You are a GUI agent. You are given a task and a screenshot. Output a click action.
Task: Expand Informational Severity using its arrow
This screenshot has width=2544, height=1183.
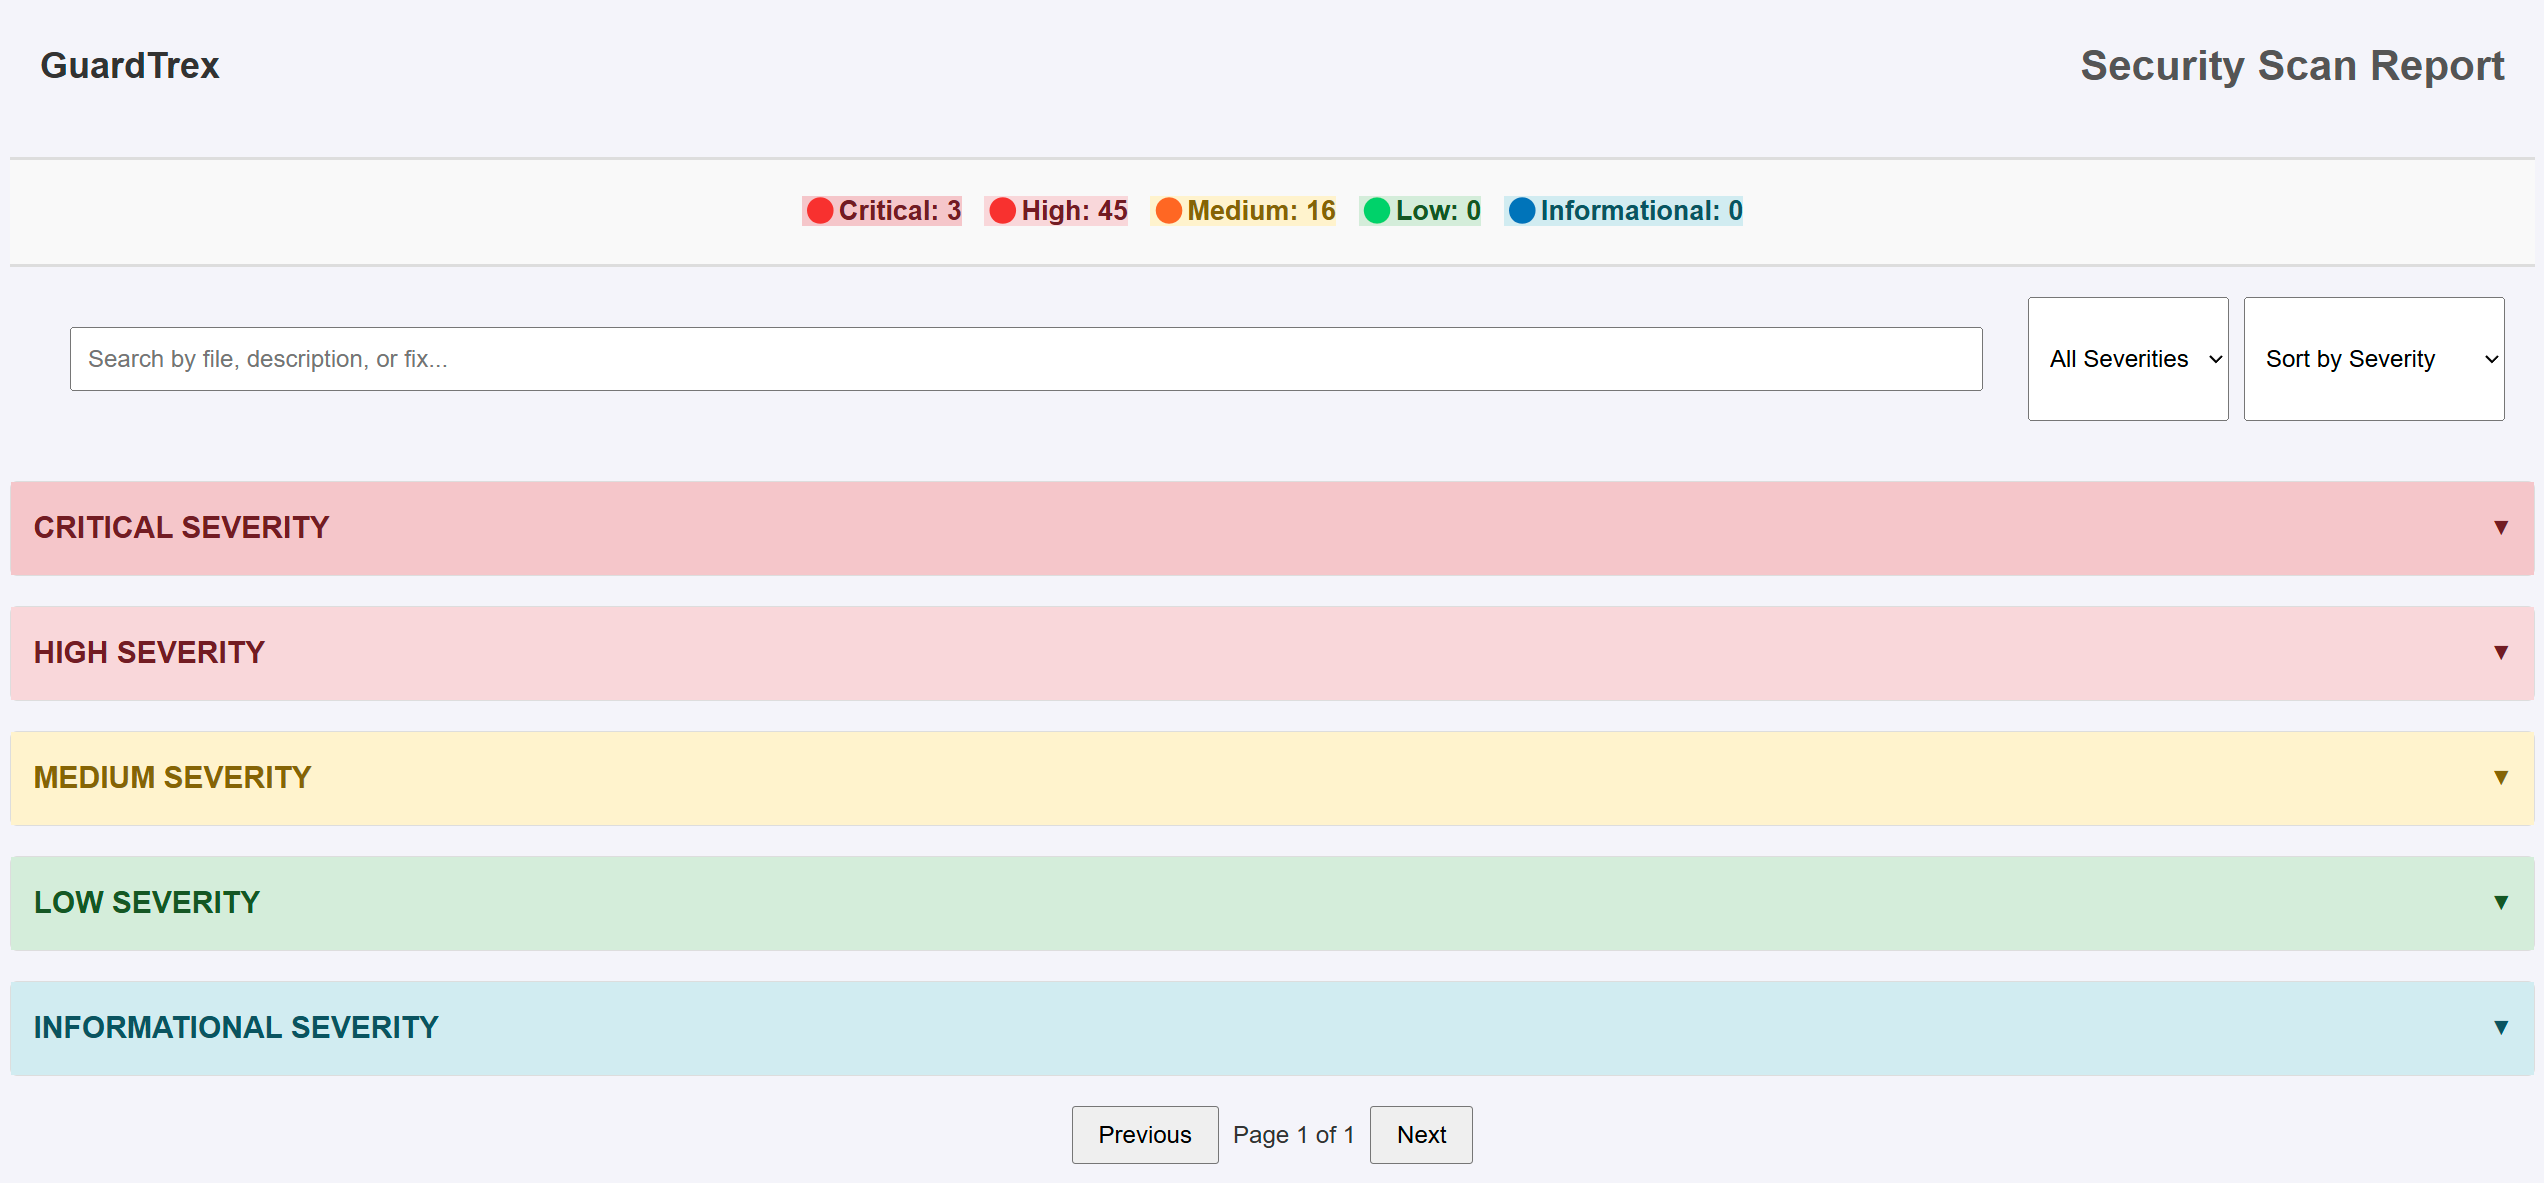point(2500,1027)
